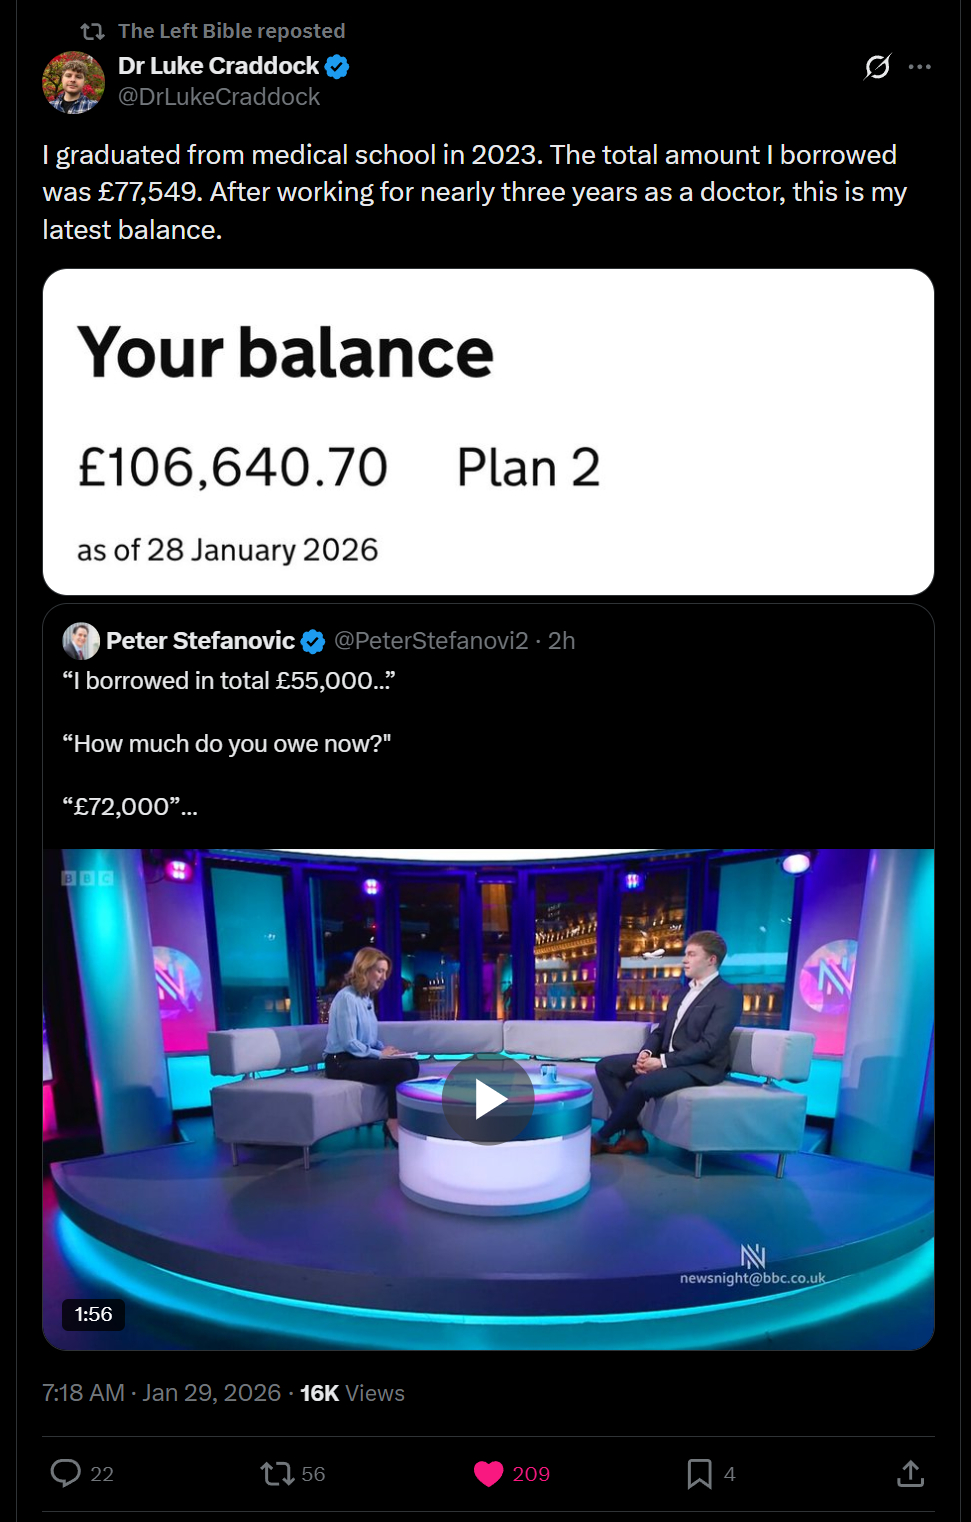Click Dr Luke Craddock's verified badge
The image size is (971, 1522).
pyautogui.click(x=337, y=67)
